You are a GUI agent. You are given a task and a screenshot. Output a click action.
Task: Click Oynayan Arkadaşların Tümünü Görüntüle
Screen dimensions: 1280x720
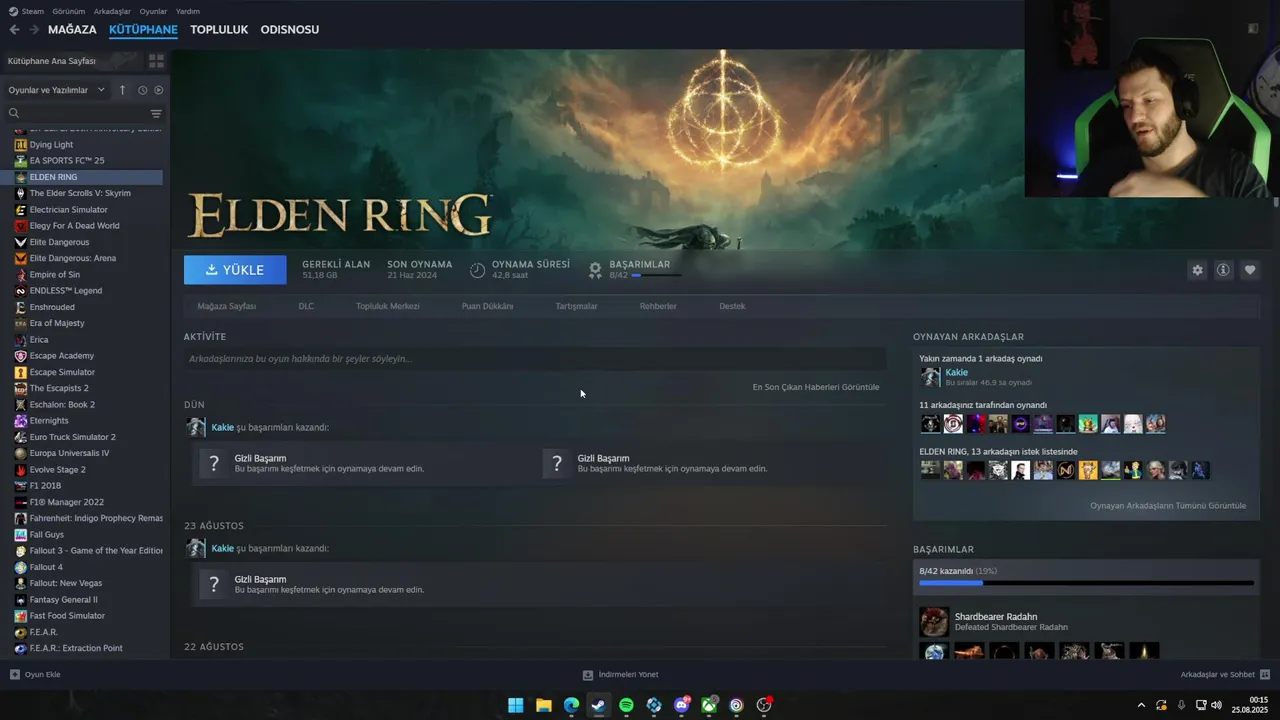[x=1168, y=506]
